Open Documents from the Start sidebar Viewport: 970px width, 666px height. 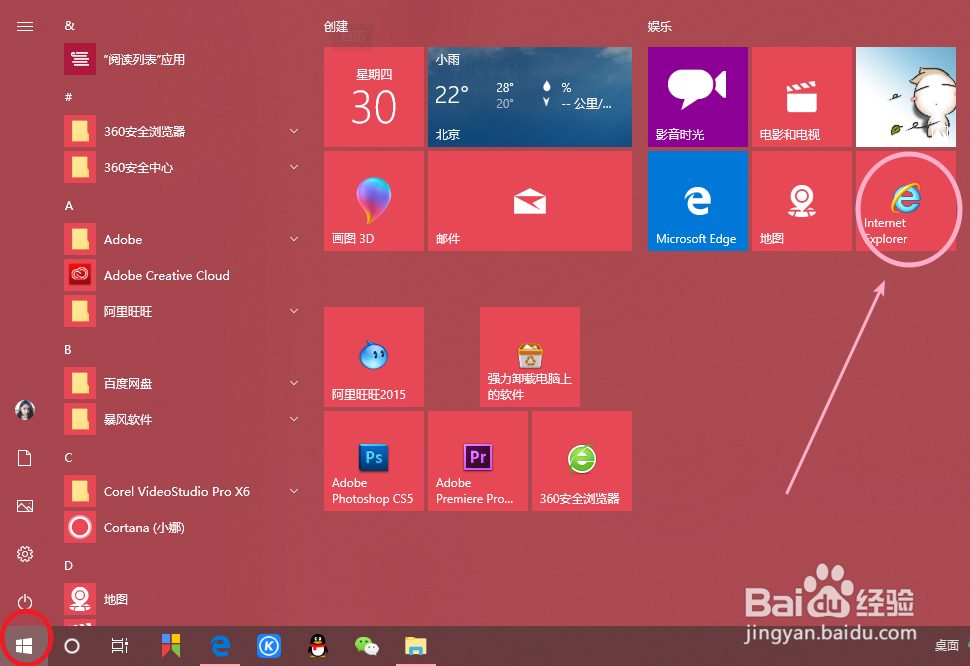click(x=25, y=458)
